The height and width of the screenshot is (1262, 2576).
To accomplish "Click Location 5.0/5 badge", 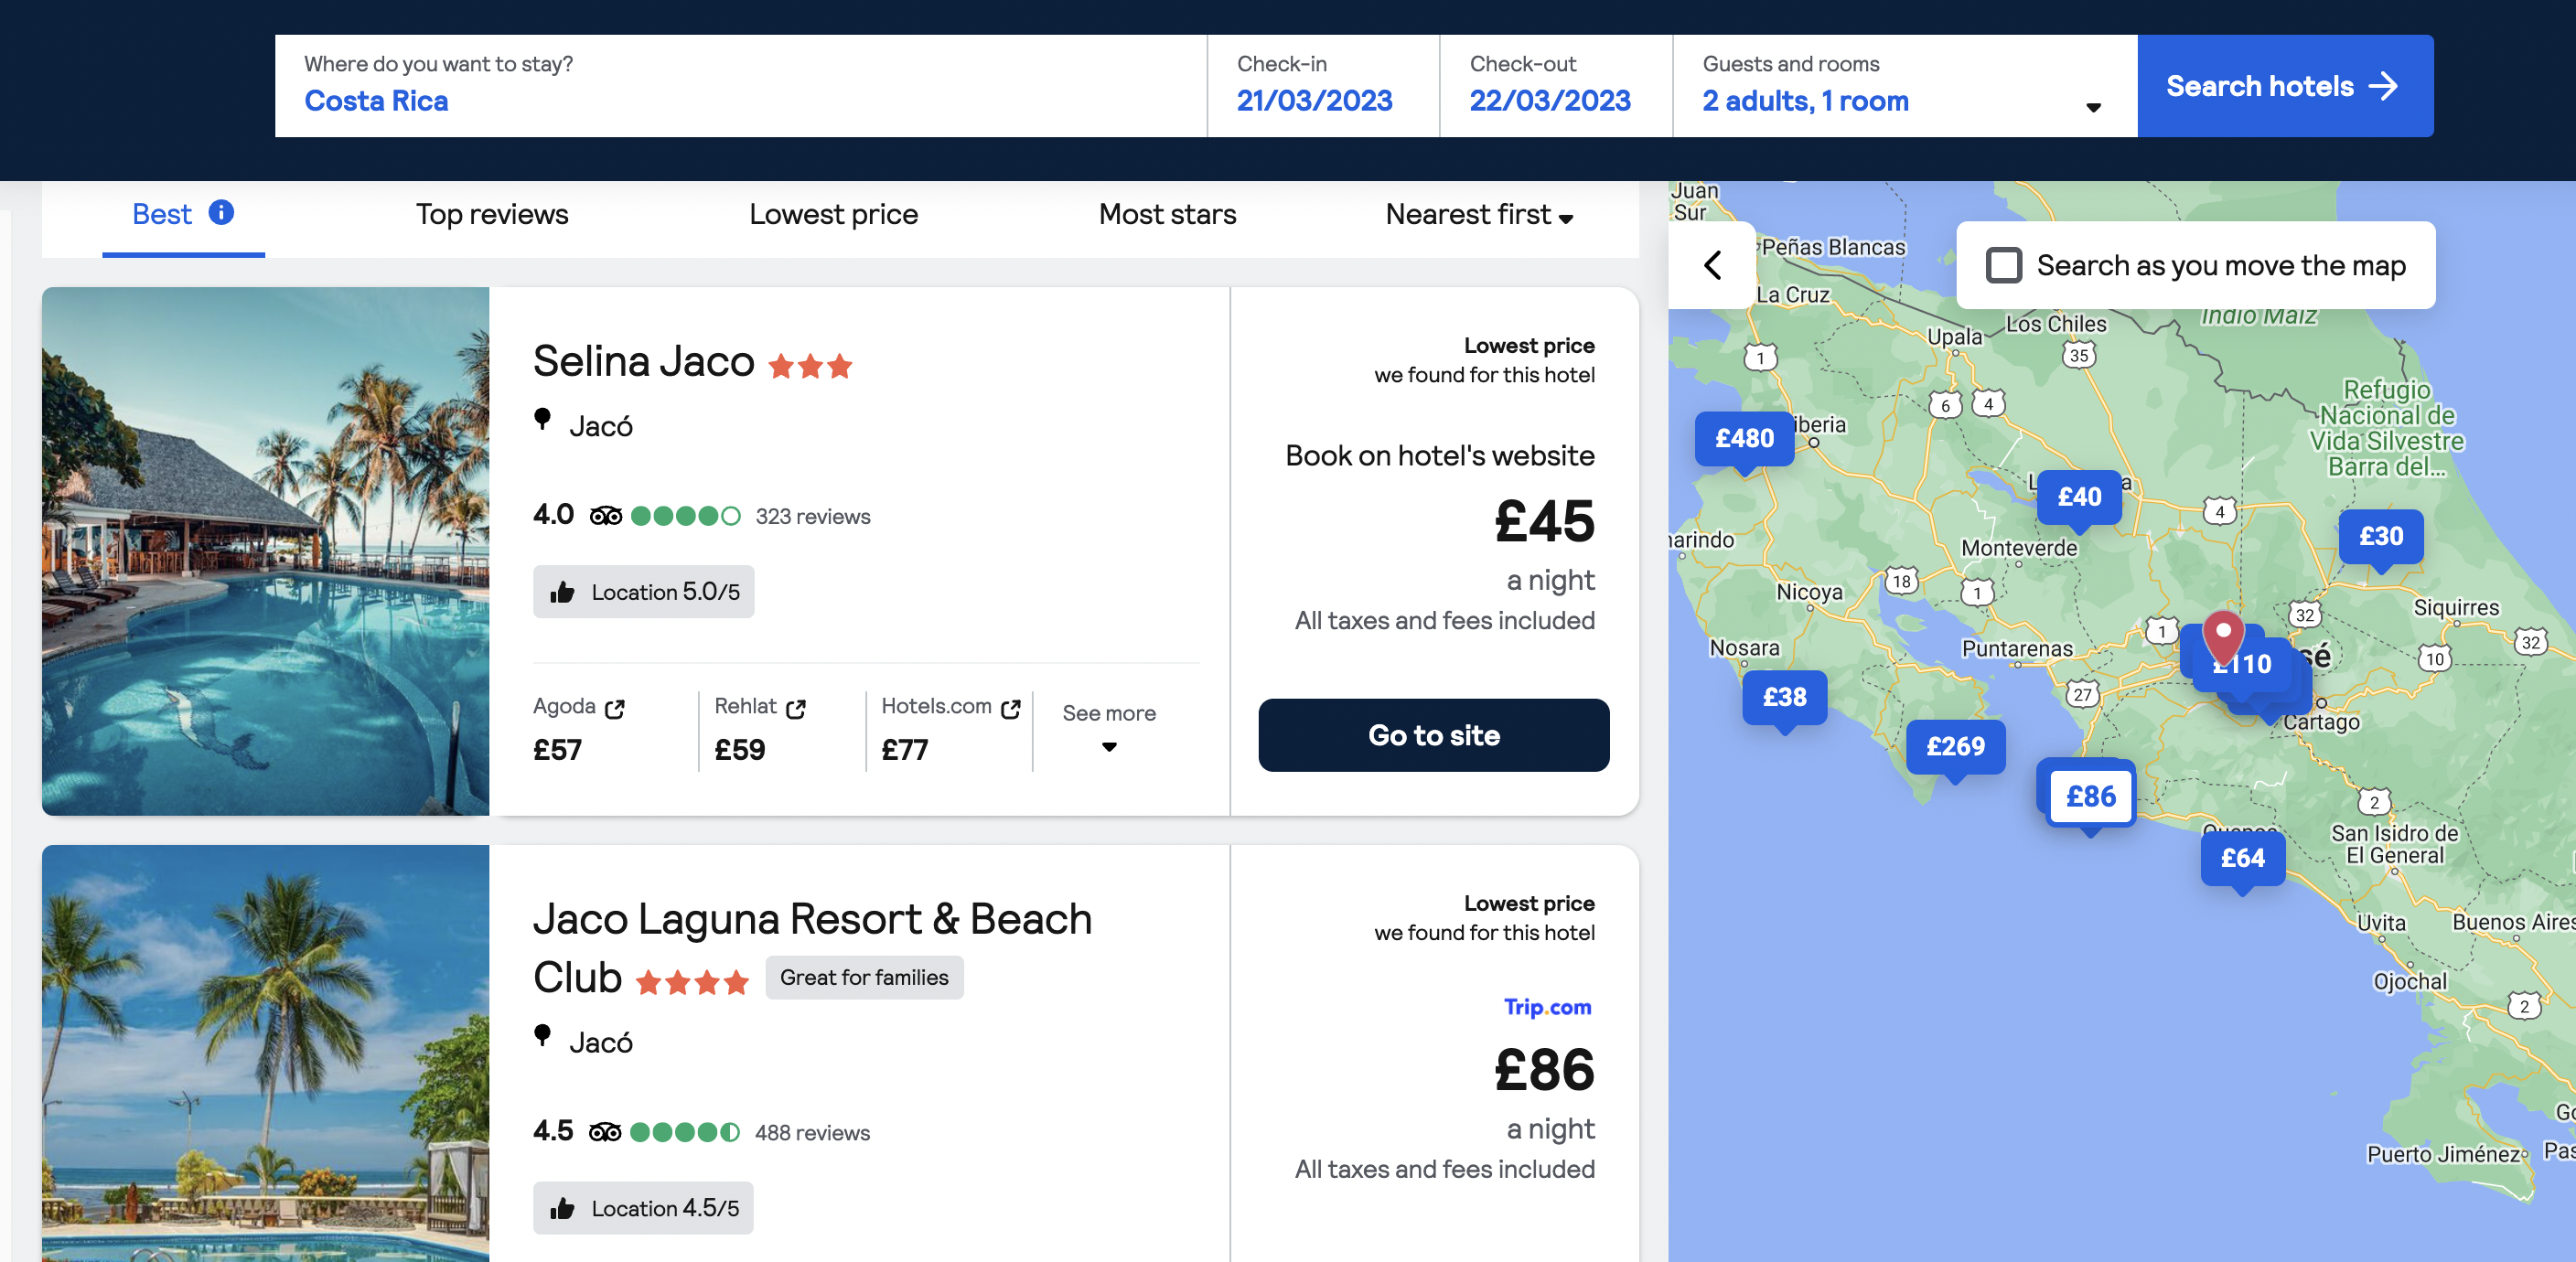I will 643,592.
